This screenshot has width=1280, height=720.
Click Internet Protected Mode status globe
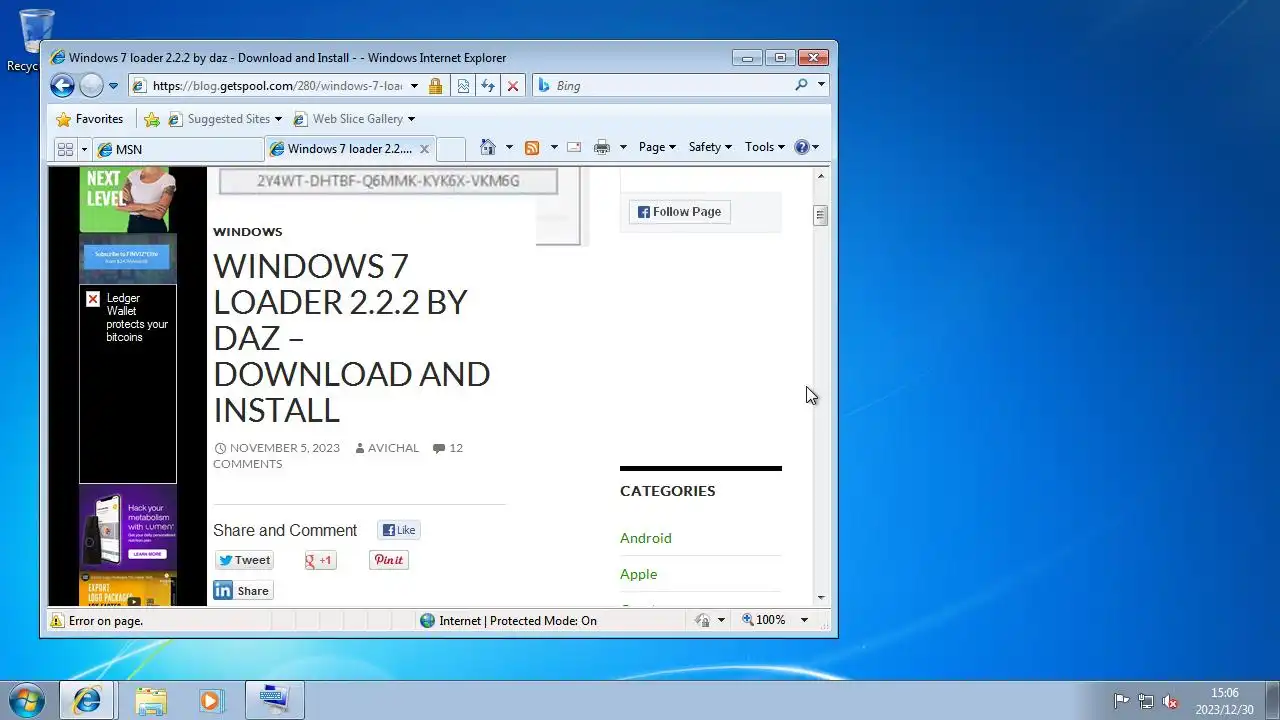pos(427,621)
